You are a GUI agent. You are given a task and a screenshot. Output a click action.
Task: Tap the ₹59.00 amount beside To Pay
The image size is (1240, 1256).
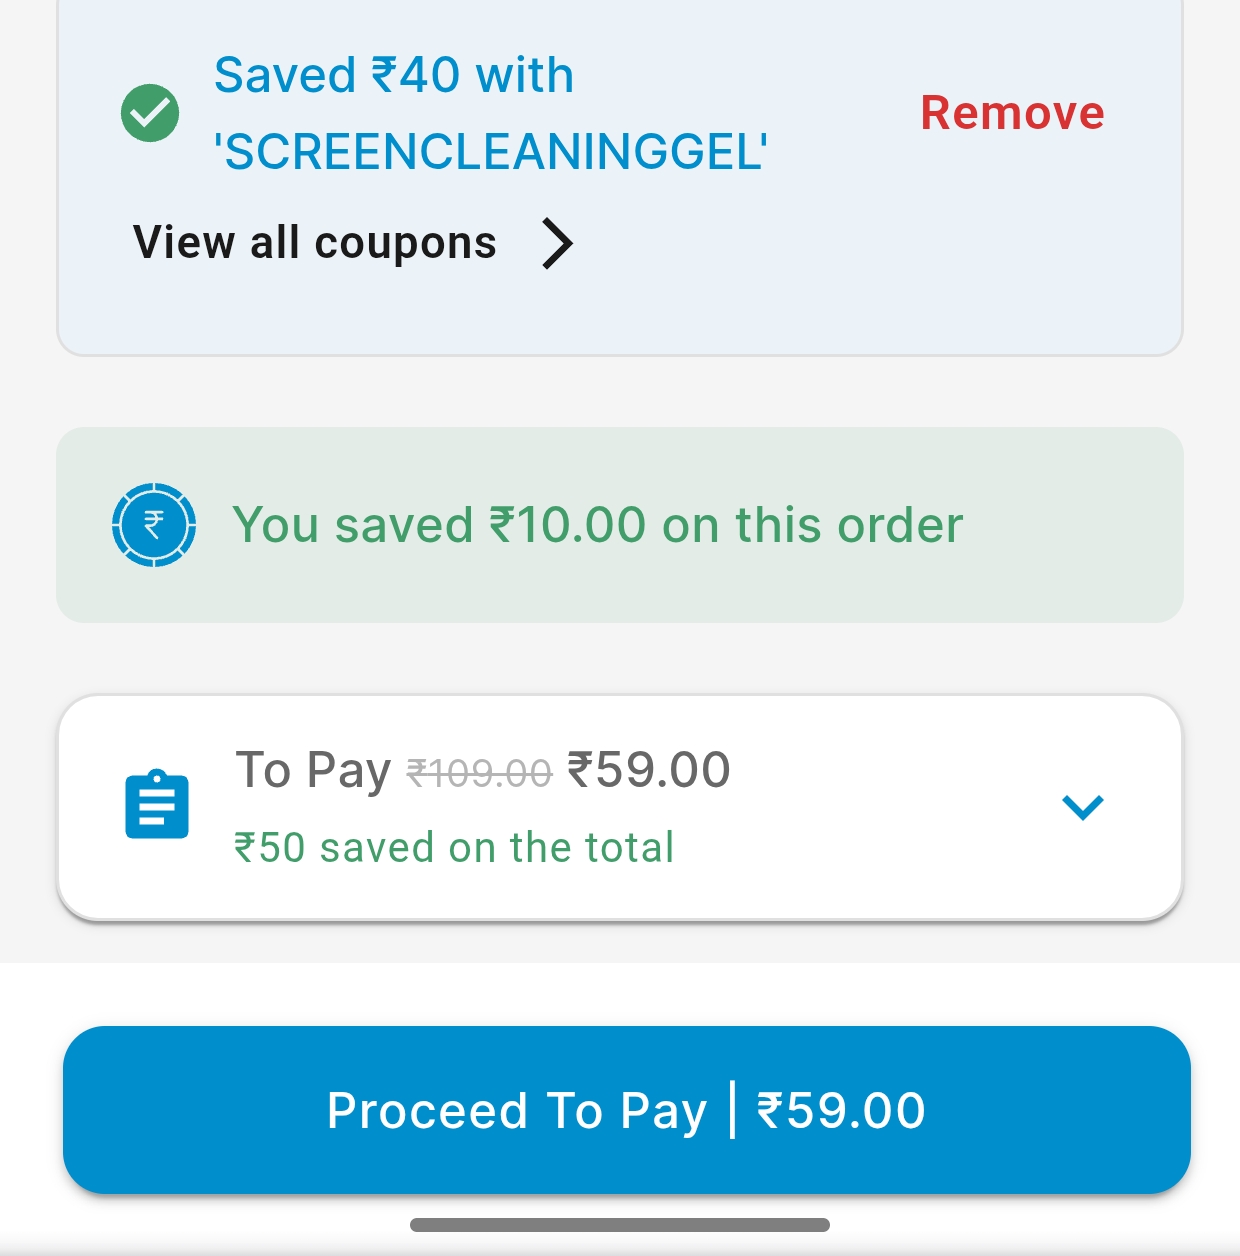tap(649, 771)
